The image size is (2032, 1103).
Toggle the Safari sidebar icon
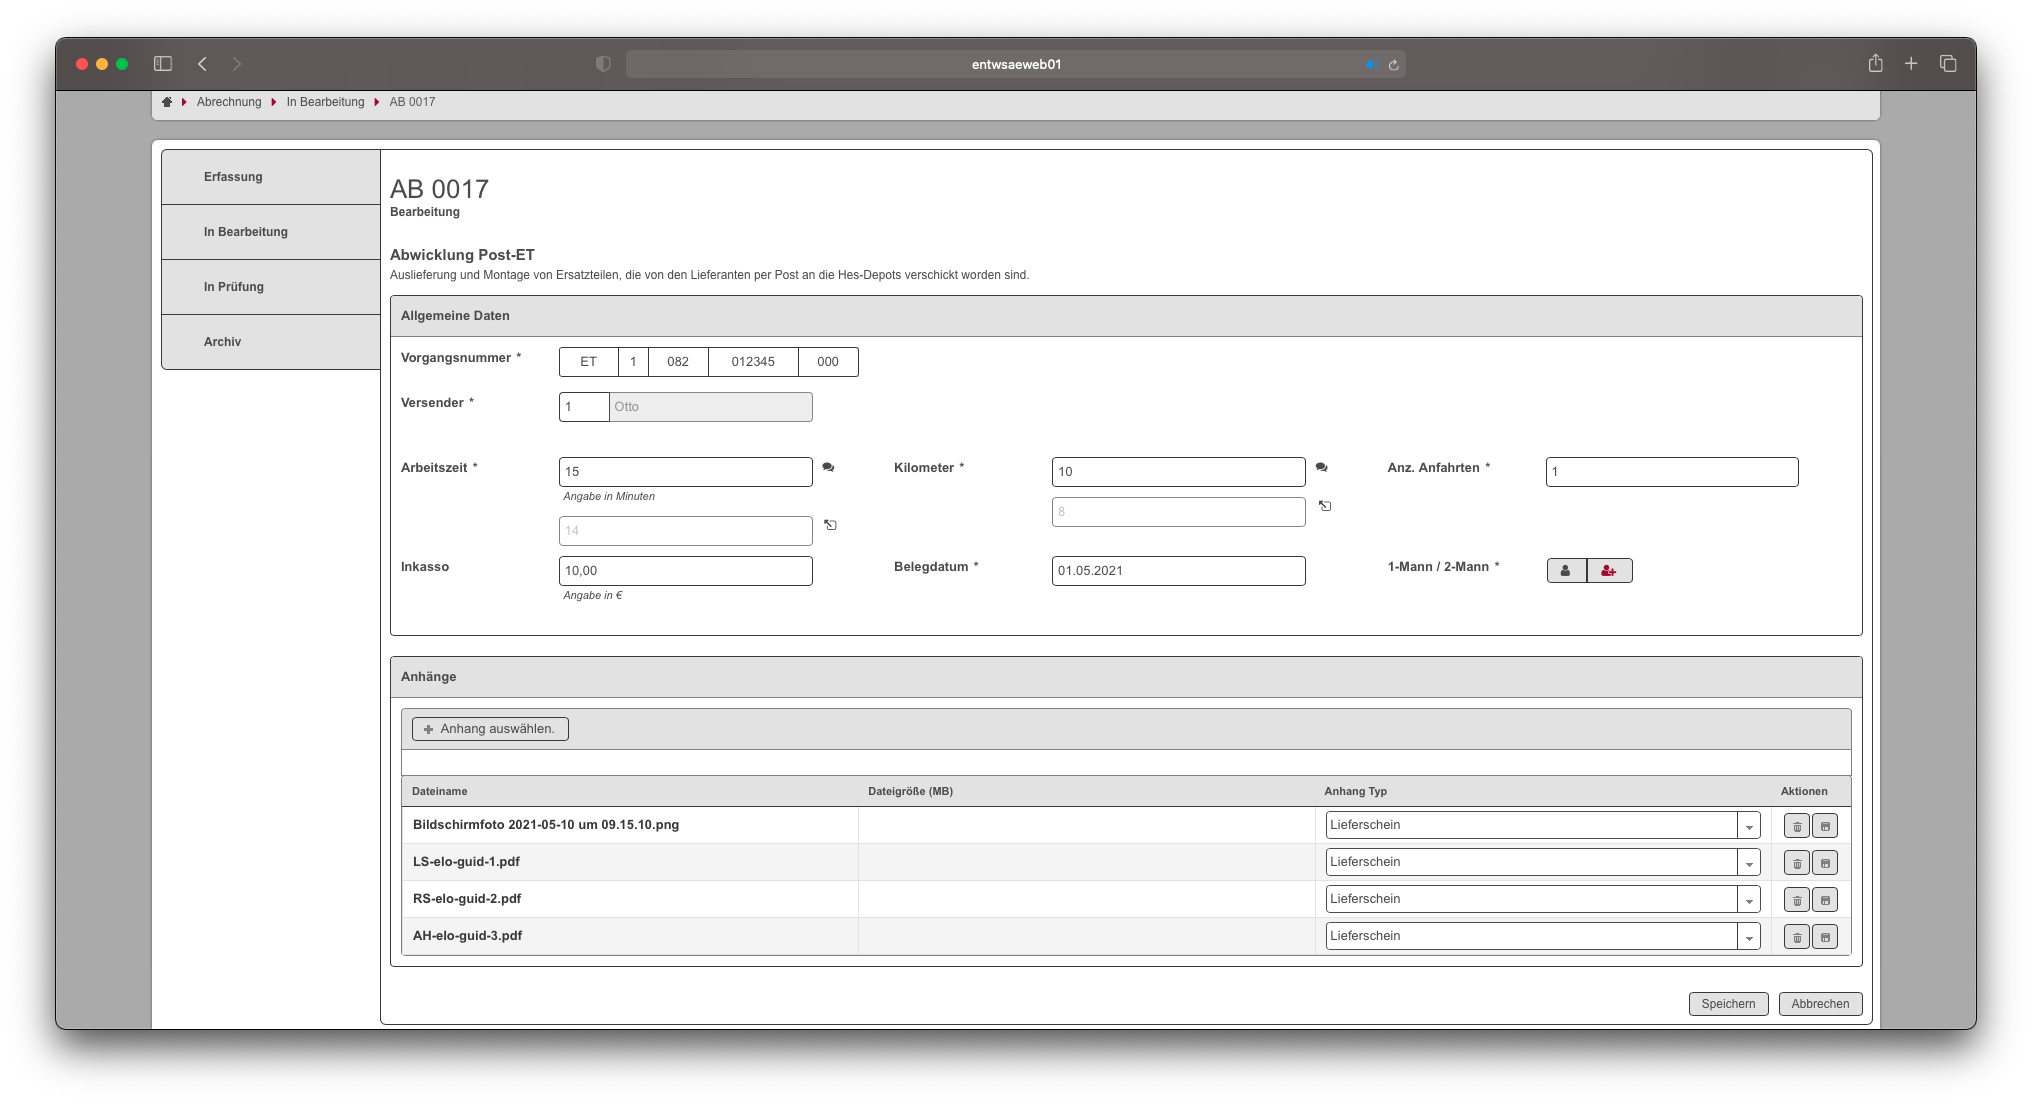pyautogui.click(x=163, y=64)
